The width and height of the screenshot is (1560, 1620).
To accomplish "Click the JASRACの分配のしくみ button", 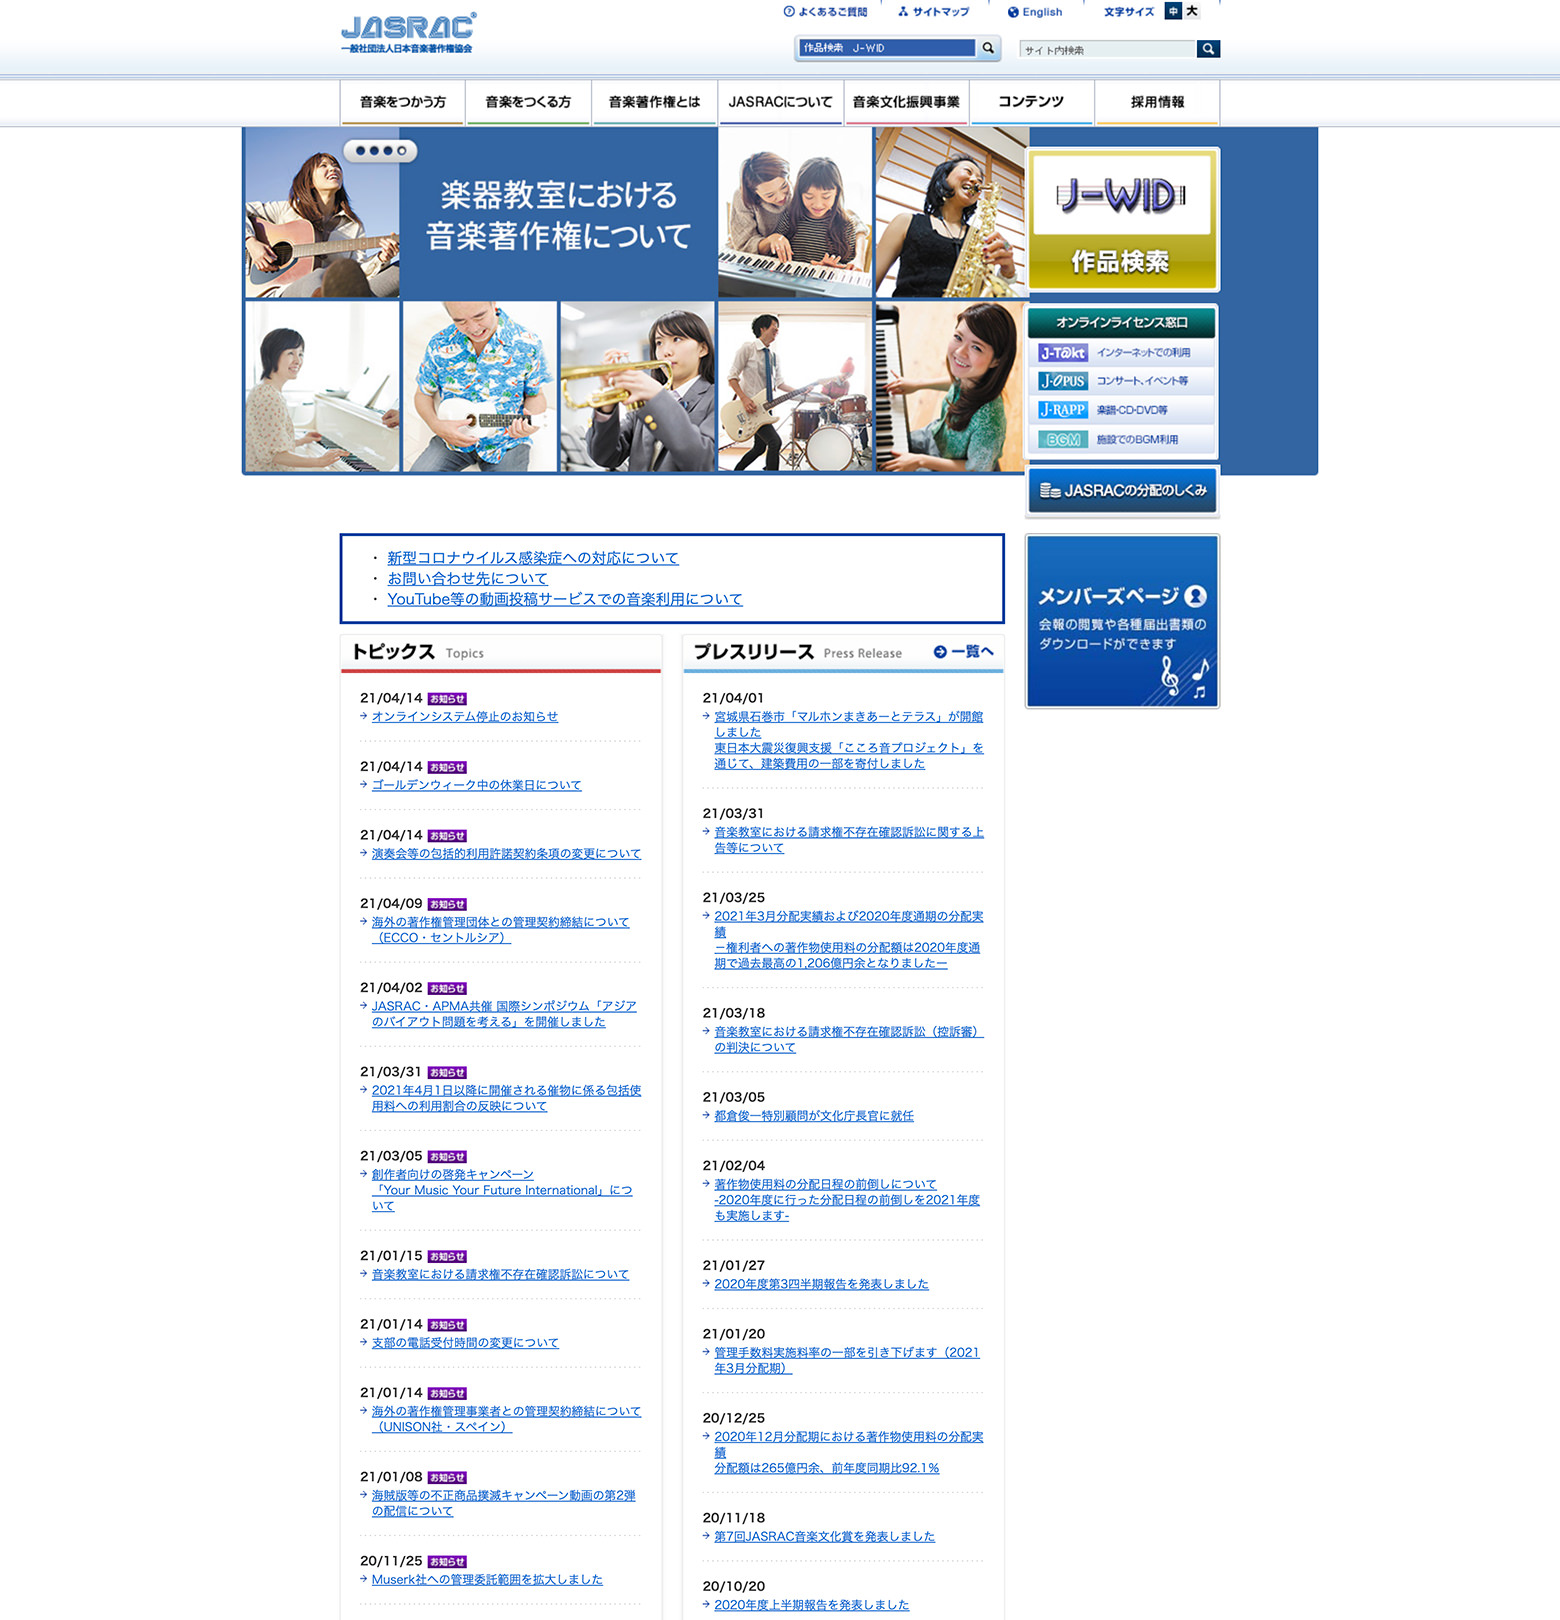I will pyautogui.click(x=1122, y=491).
